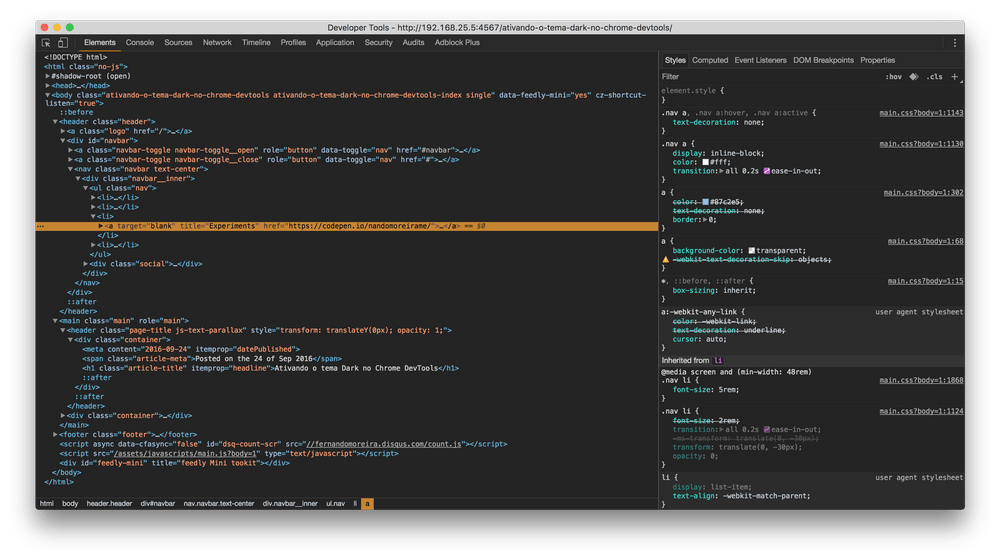This screenshot has height=560, width=1000.
Task: Click the warning icon beside -webkit-text-decoration-skip
Action: pyautogui.click(x=665, y=260)
